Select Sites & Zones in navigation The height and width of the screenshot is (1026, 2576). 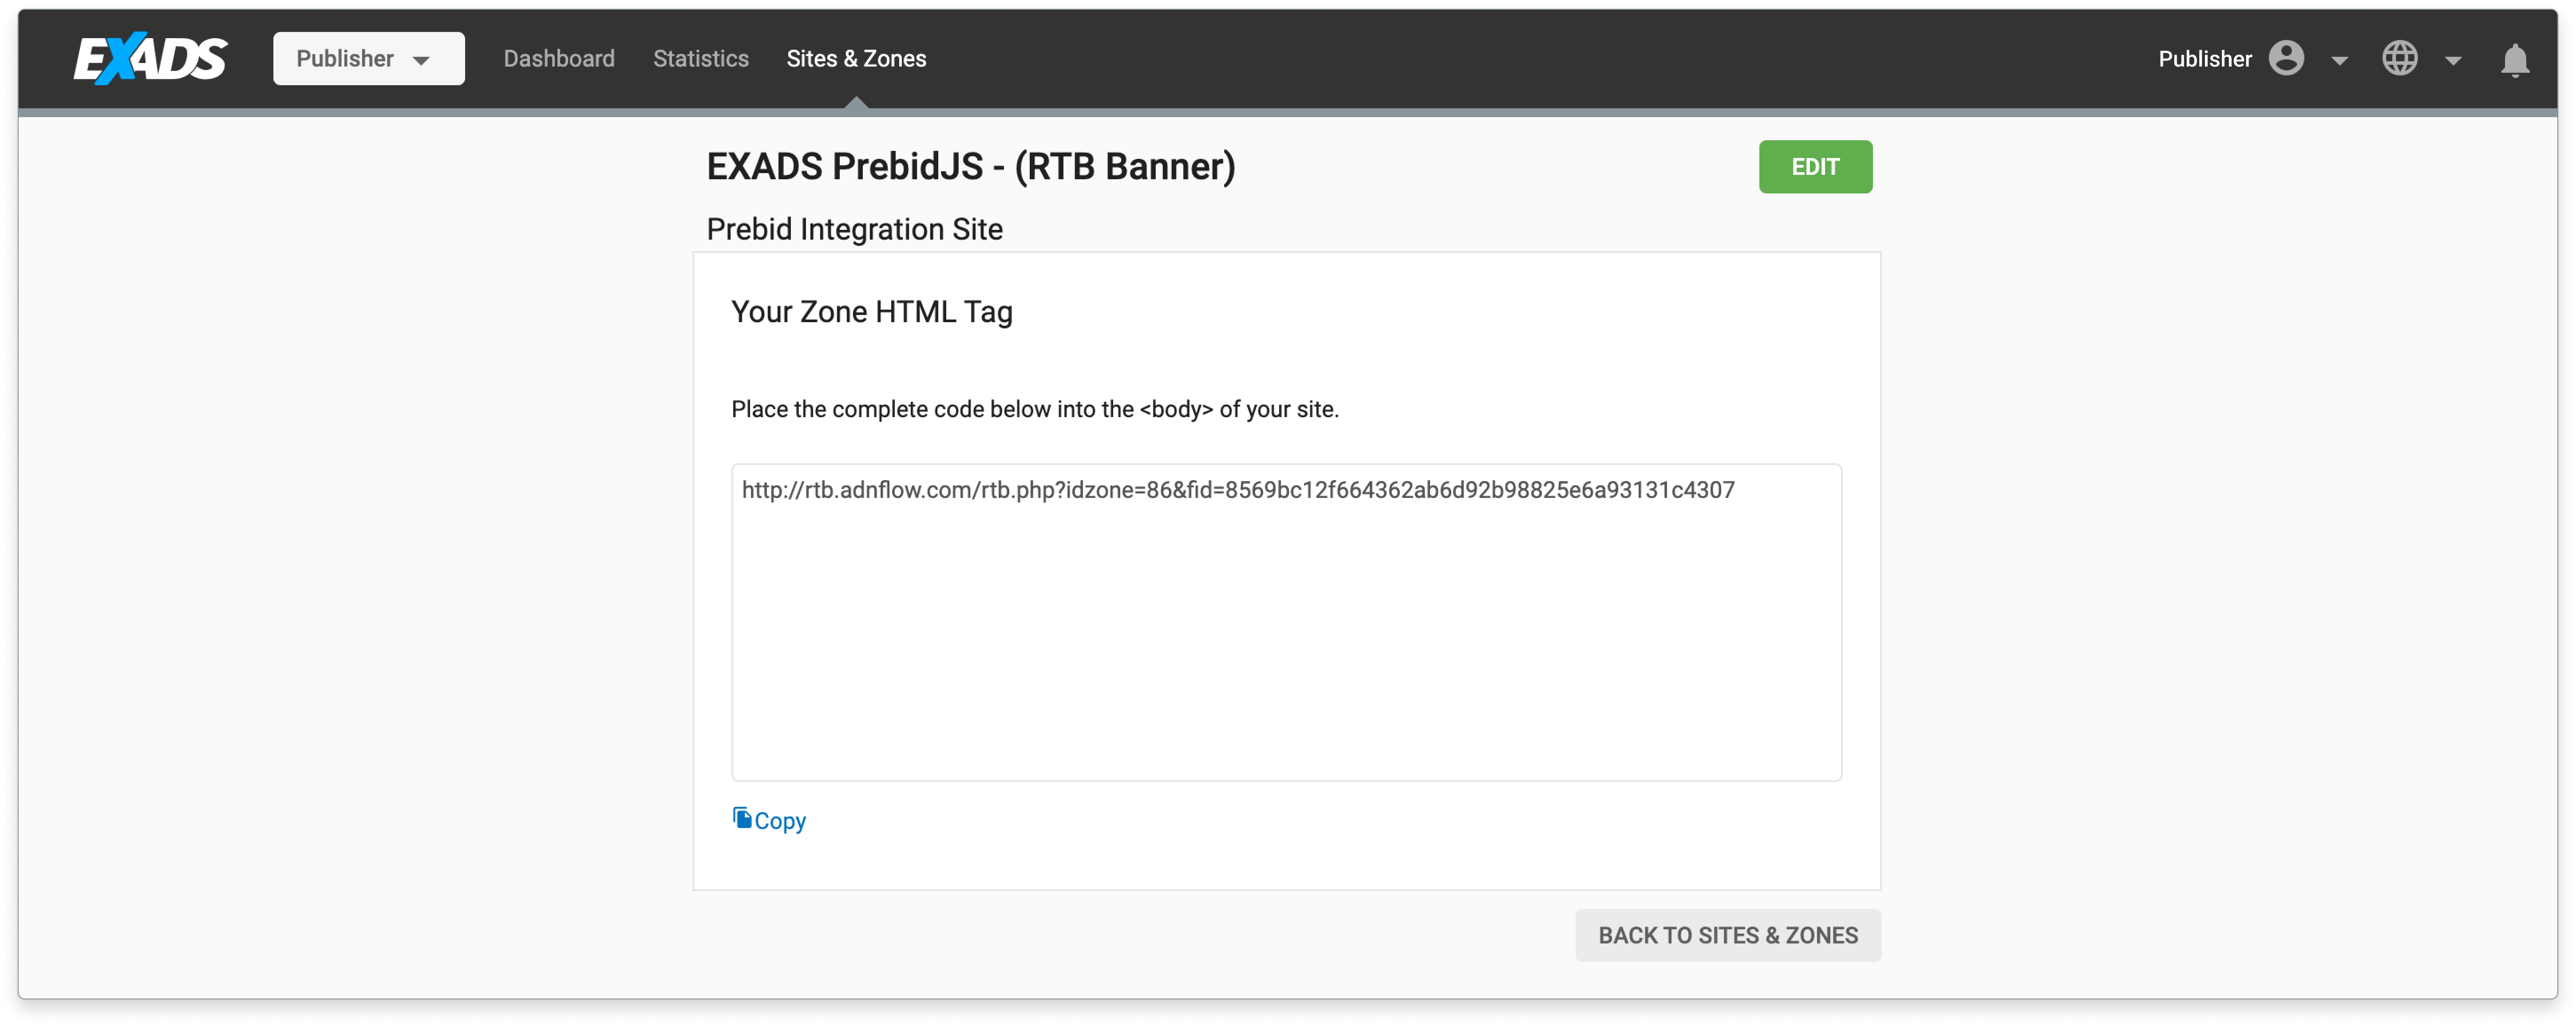856,58
